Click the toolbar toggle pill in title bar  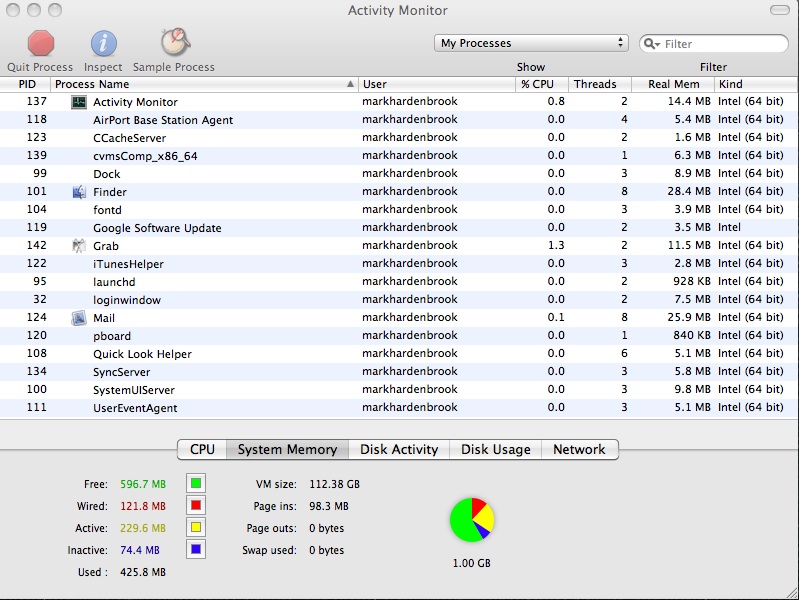pyautogui.click(x=780, y=10)
